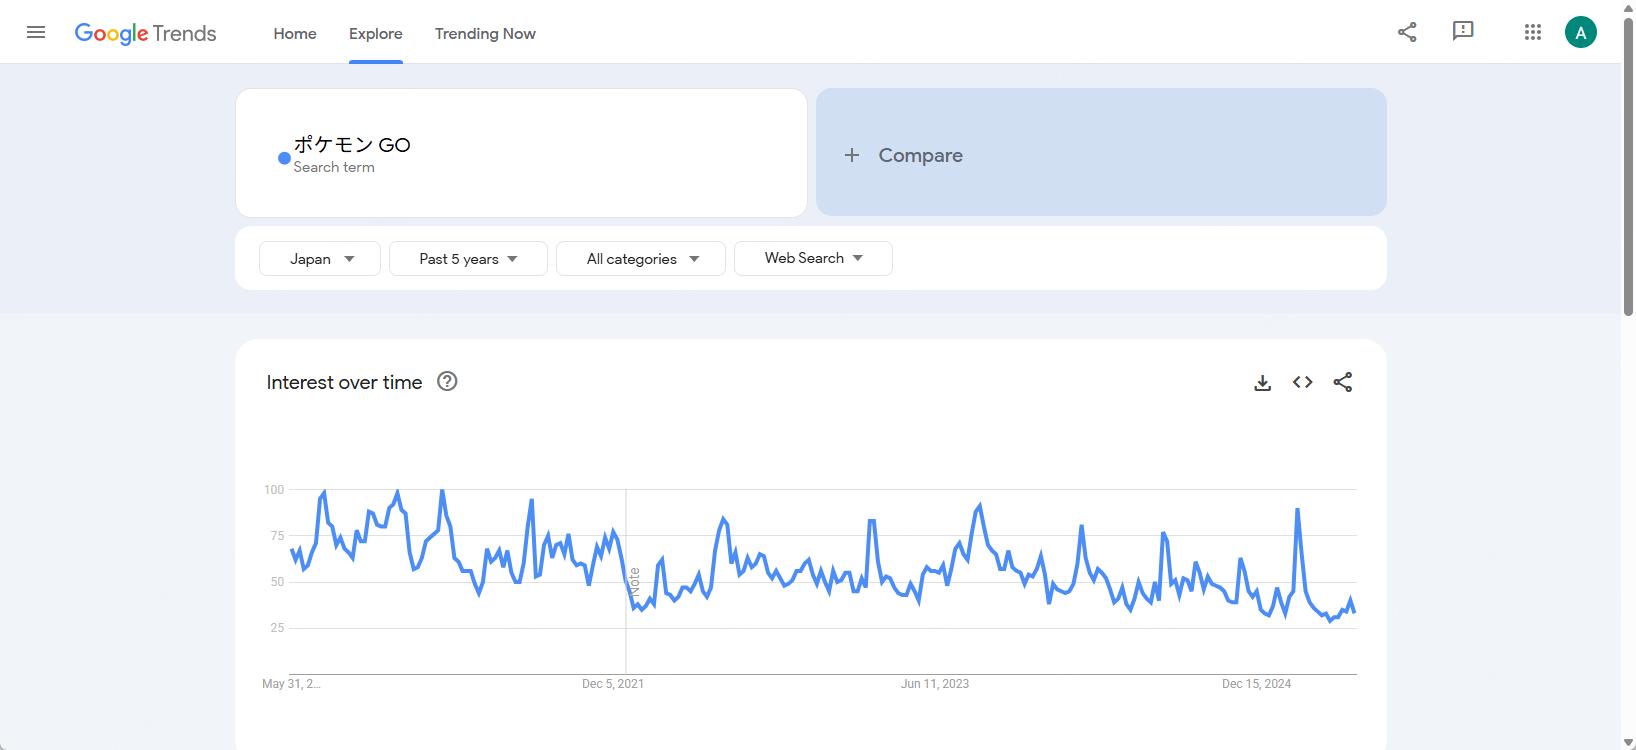Screen dimensions: 1636x750
Task: Open the hamburger main menu
Action: (x=36, y=32)
